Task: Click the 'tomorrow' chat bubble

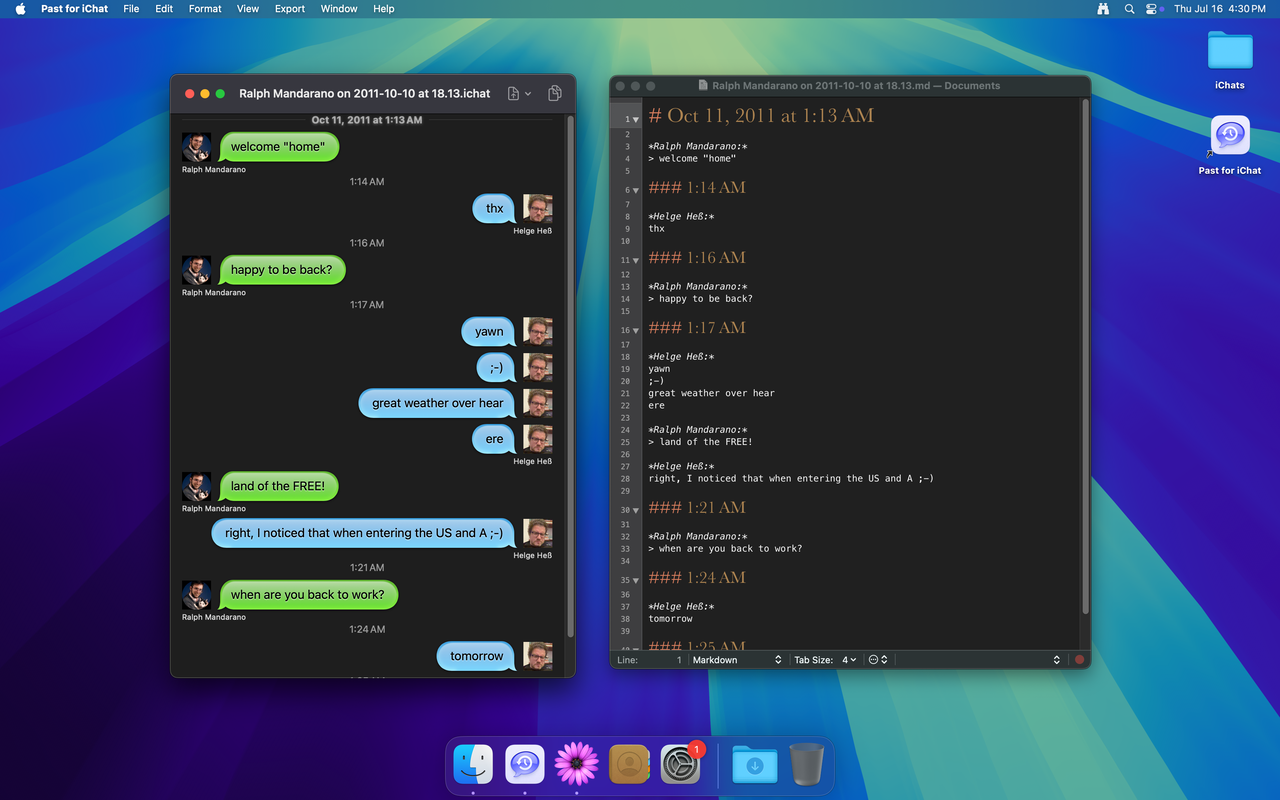Action: [x=476, y=656]
